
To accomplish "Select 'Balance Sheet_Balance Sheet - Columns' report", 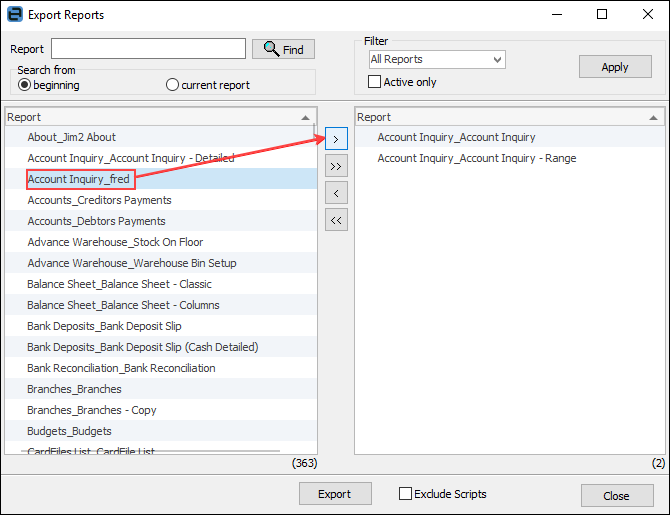I will (x=161, y=304).
